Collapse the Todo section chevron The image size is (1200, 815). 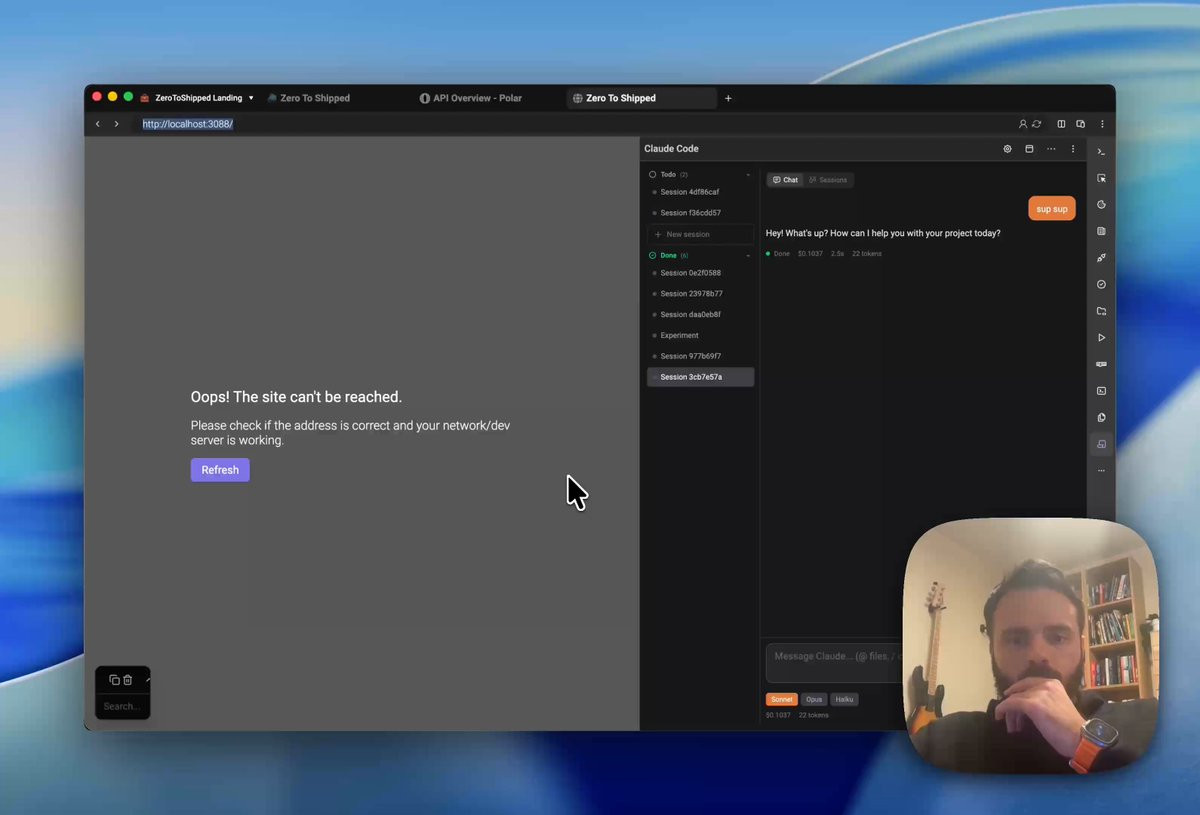(x=748, y=175)
